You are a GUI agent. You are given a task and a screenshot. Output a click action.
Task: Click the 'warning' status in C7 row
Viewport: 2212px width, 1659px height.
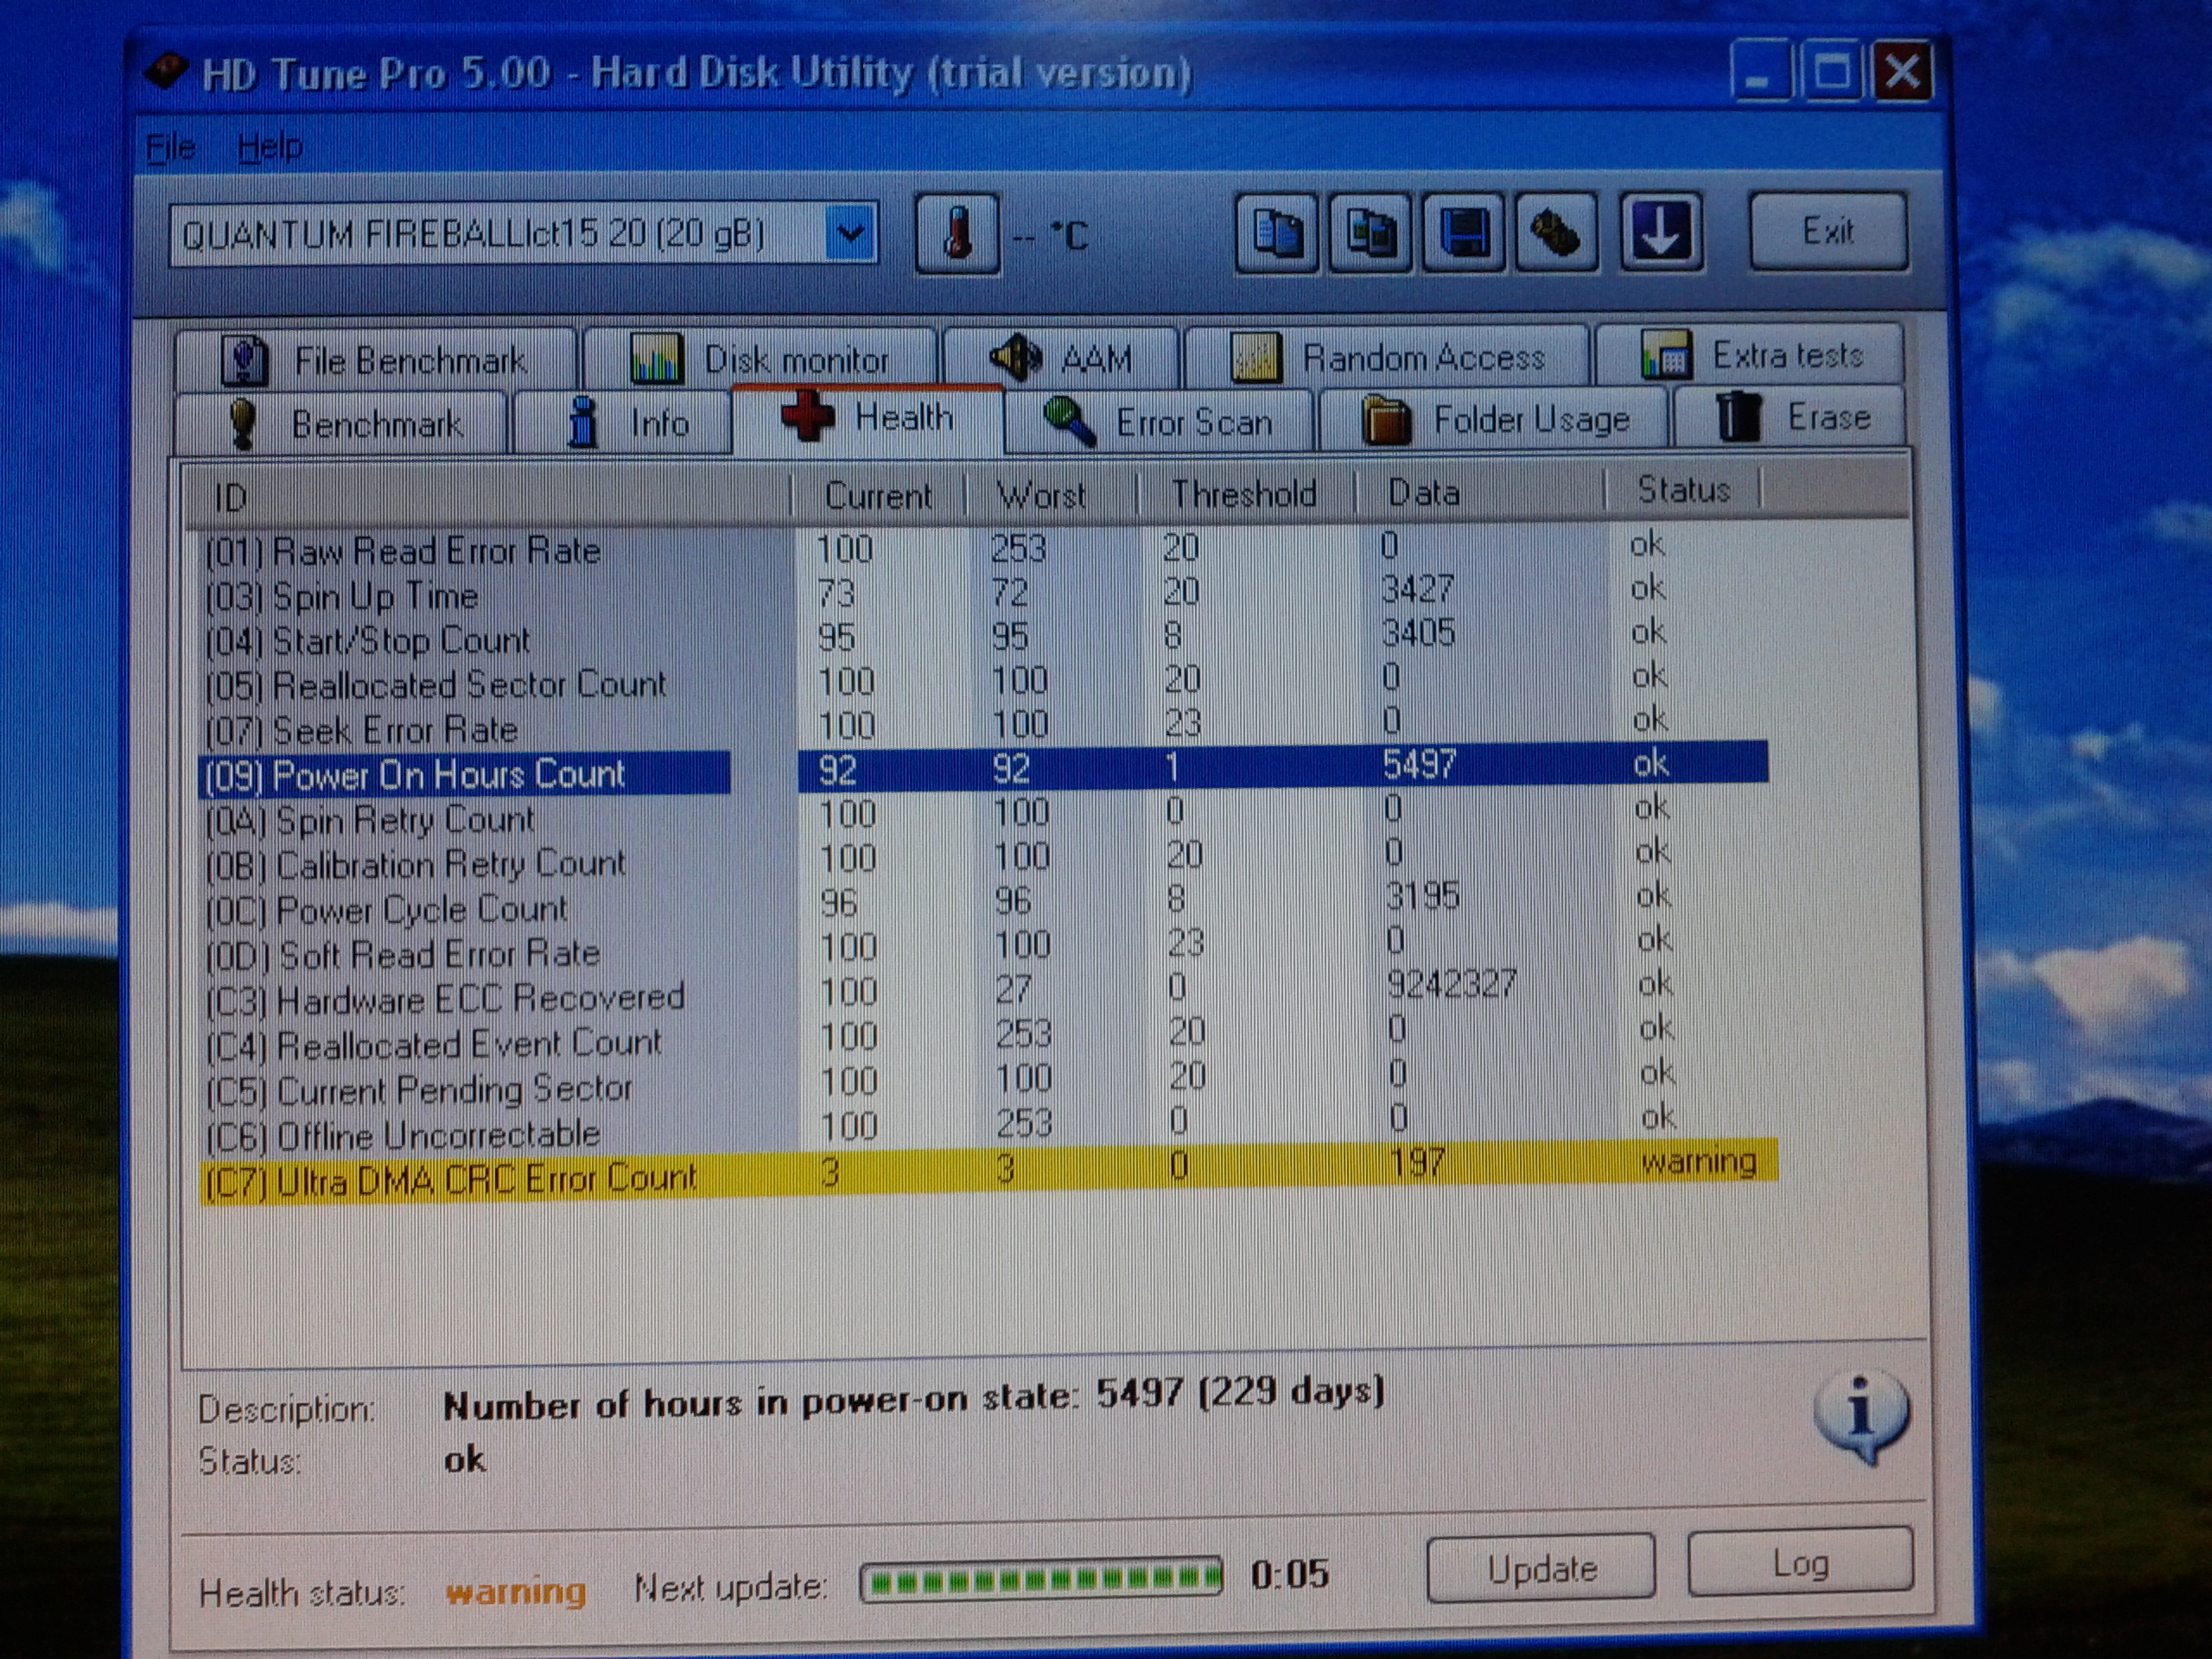pyautogui.click(x=1698, y=1161)
